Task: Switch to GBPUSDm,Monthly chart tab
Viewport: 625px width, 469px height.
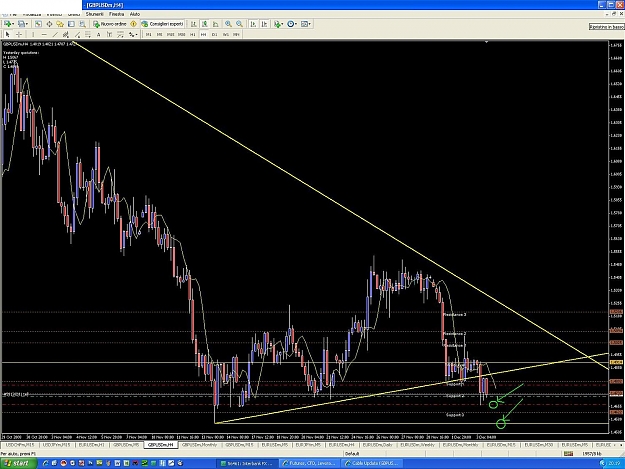Action: click(x=200, y=444)
